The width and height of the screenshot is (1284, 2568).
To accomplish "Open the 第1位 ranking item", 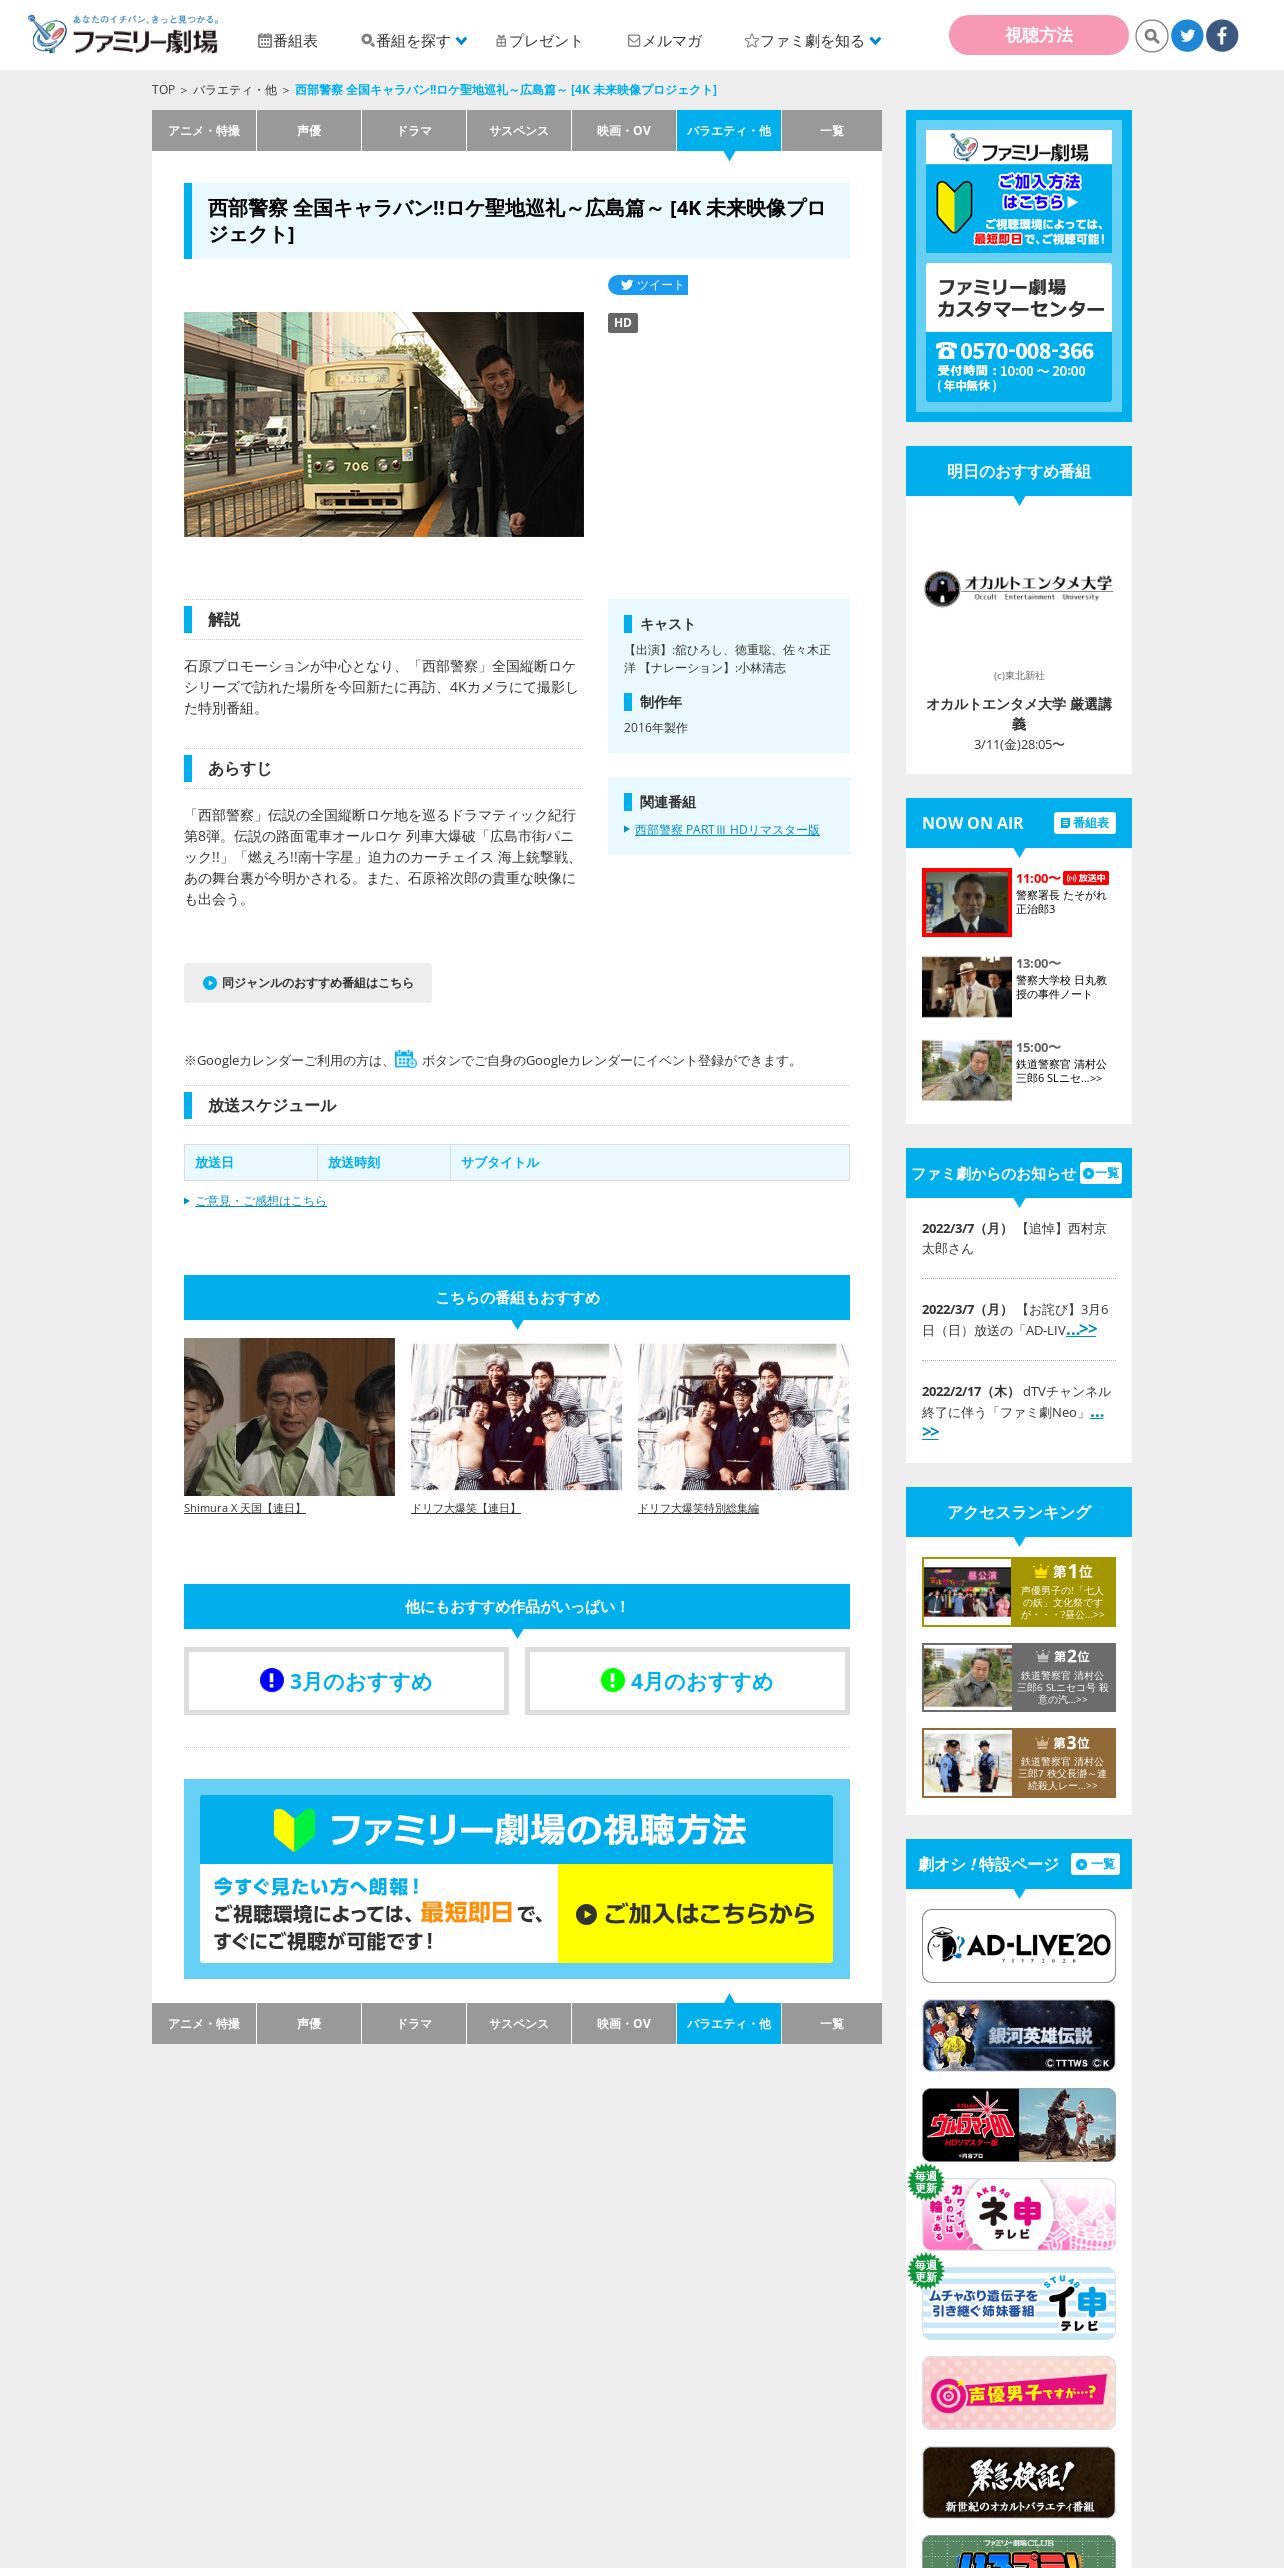I will coord(1019,1592).
